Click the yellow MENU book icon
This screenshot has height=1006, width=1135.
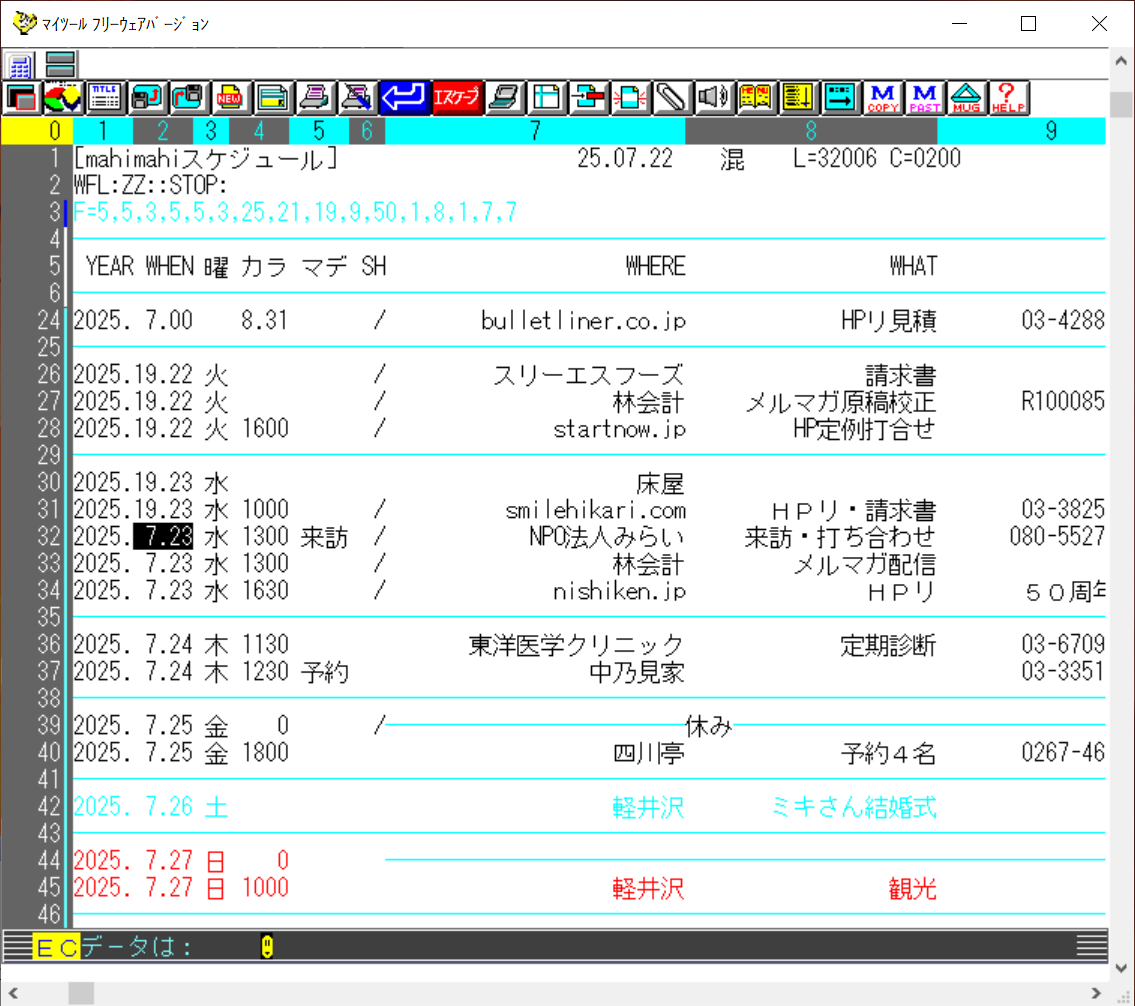point(755,97)
